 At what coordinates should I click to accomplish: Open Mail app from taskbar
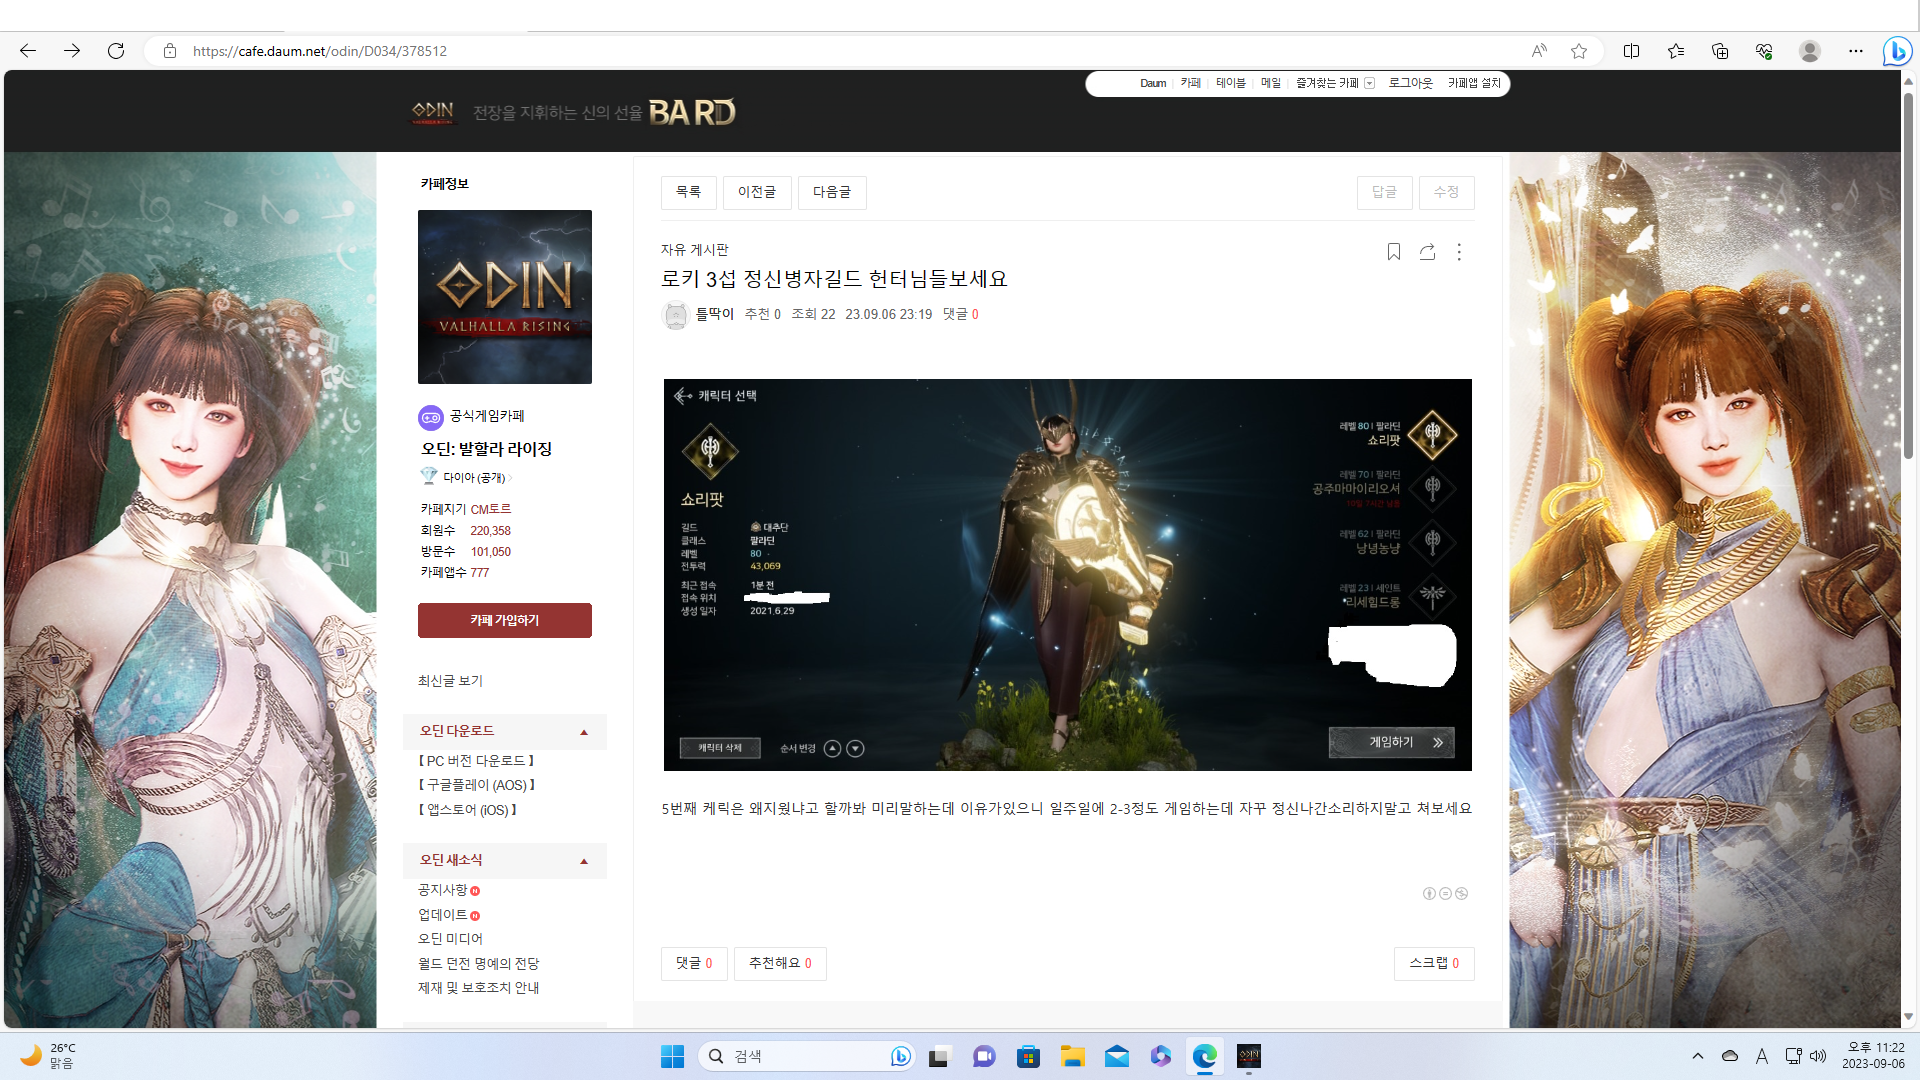click(1117, 1056)
